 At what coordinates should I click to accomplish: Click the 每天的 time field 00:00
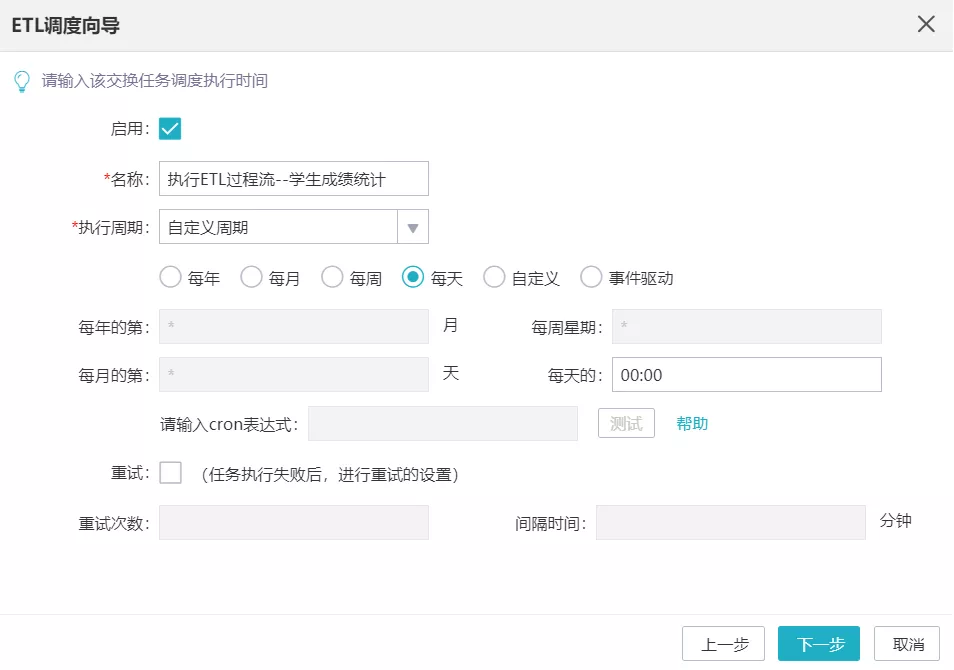(746, 375)
